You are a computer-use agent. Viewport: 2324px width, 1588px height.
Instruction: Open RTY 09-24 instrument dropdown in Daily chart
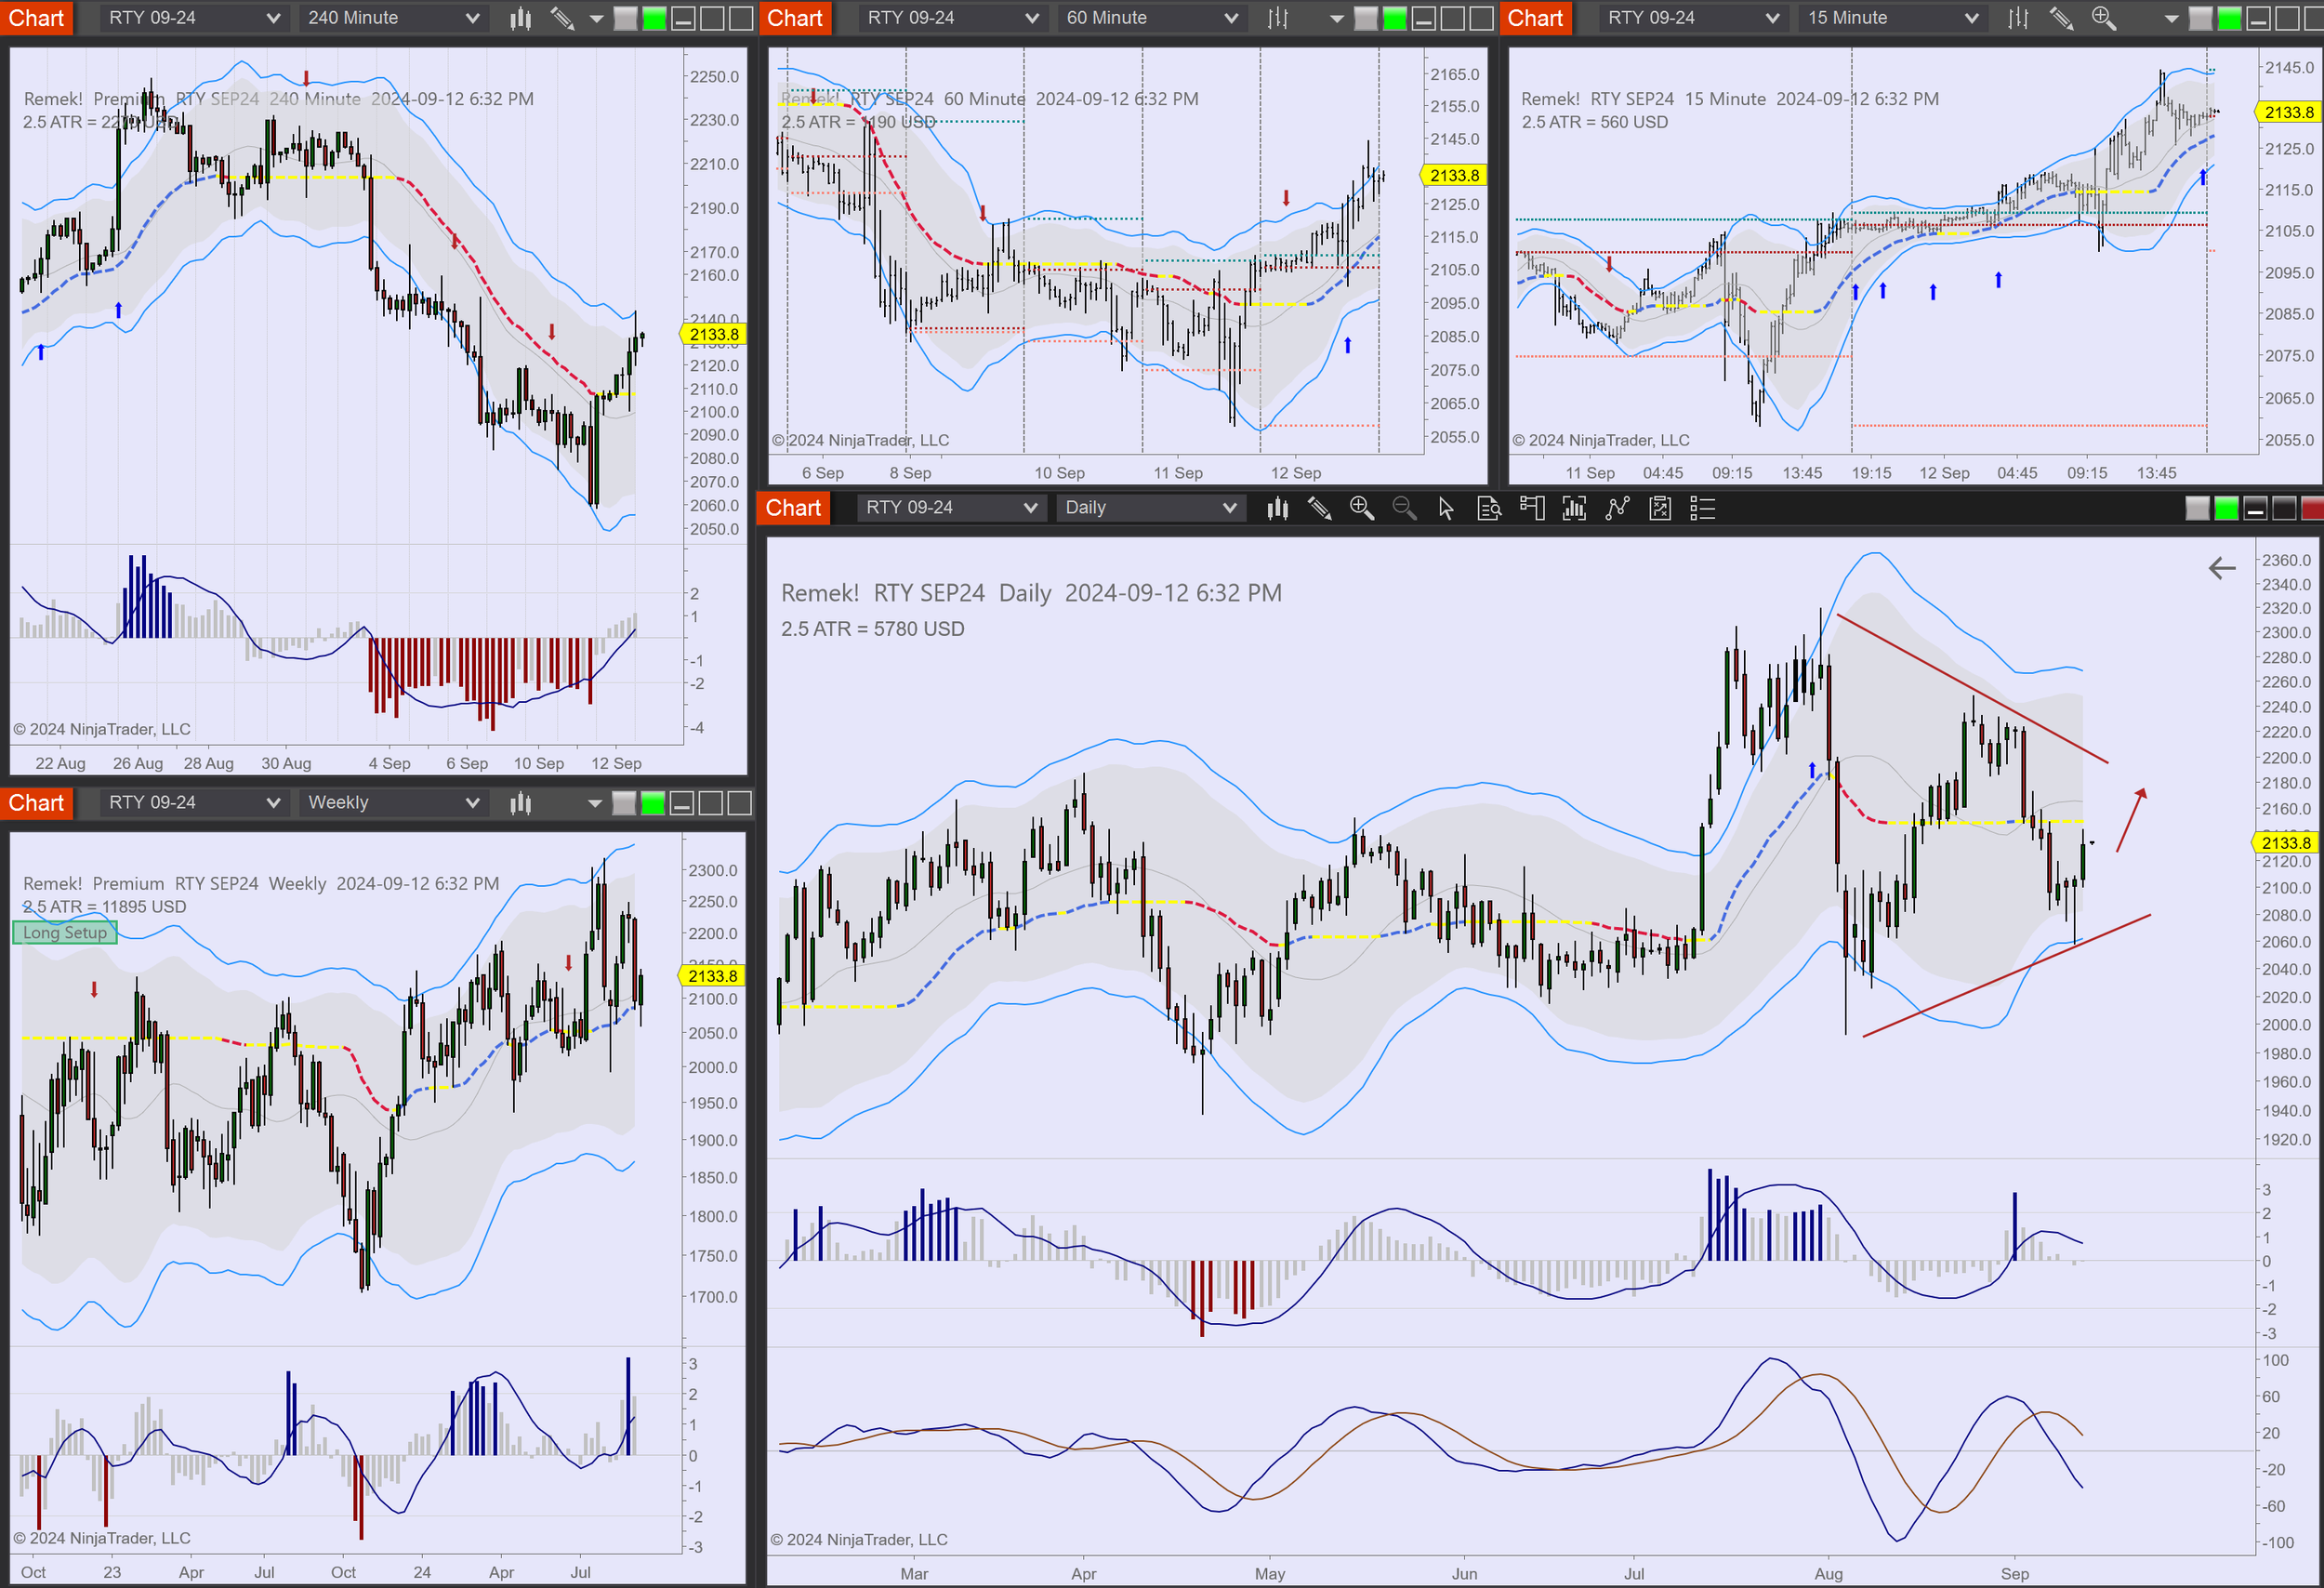(x=950, y=508)
